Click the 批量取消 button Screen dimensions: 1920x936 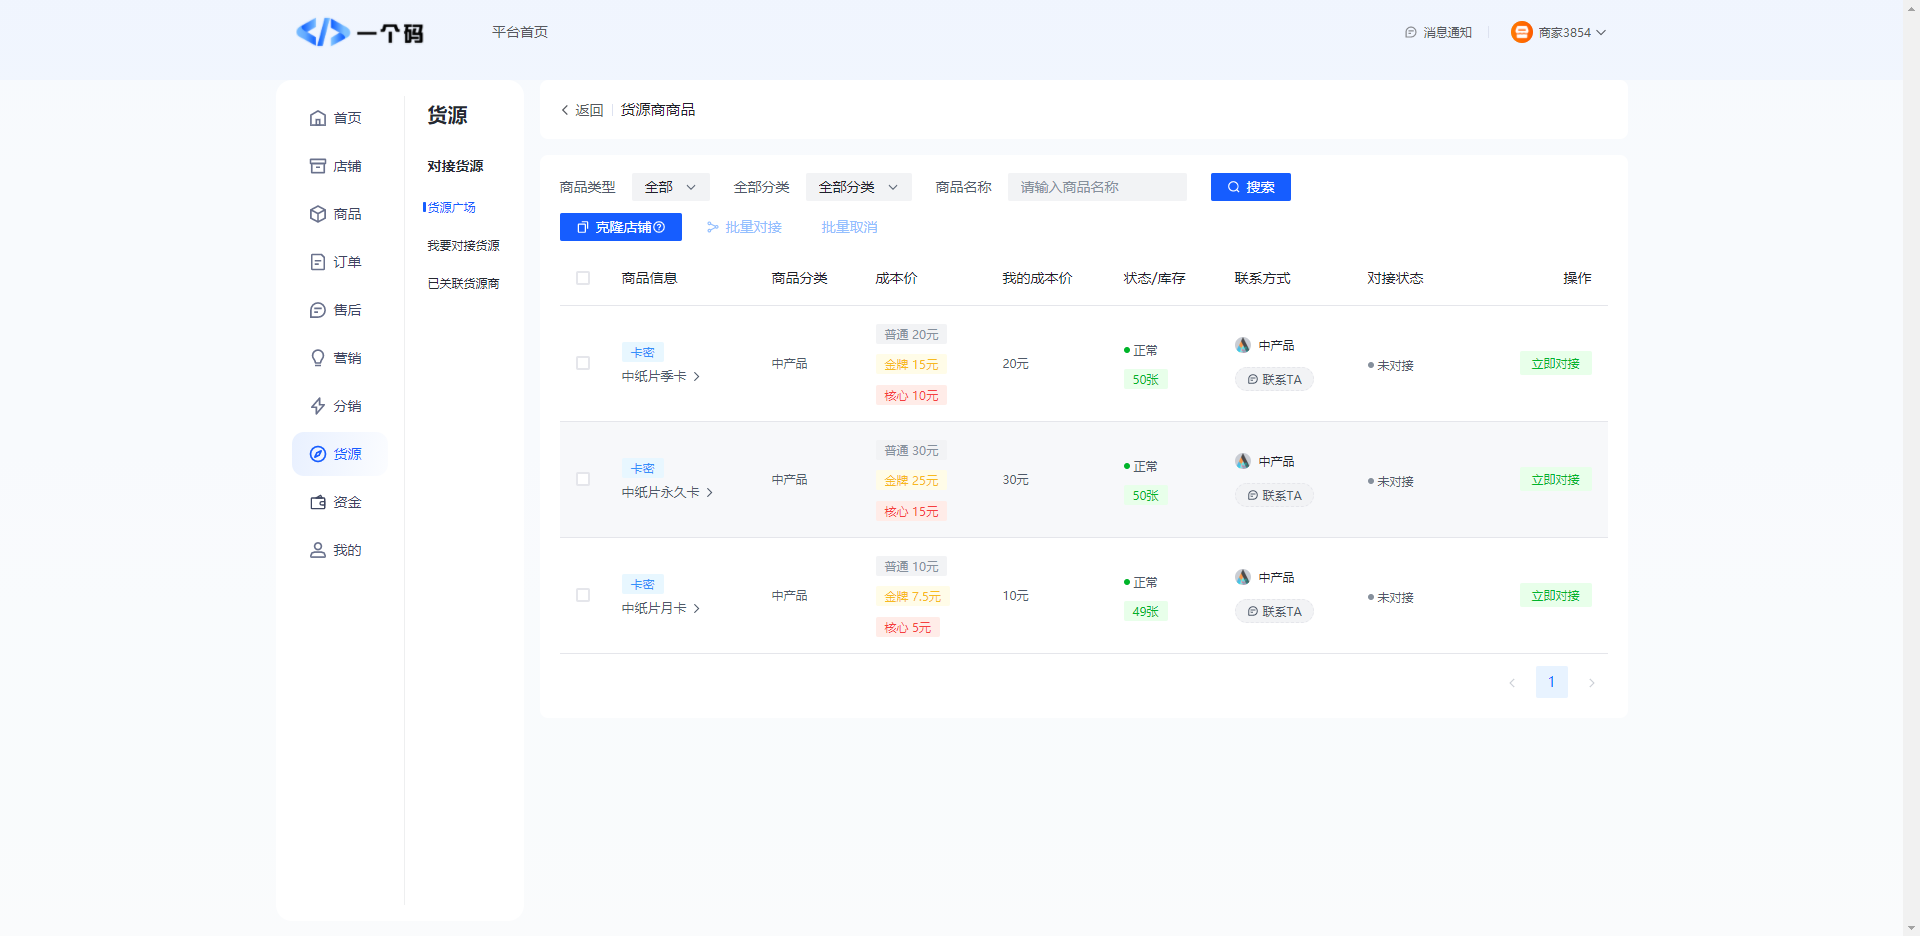(x=849, y=228)
